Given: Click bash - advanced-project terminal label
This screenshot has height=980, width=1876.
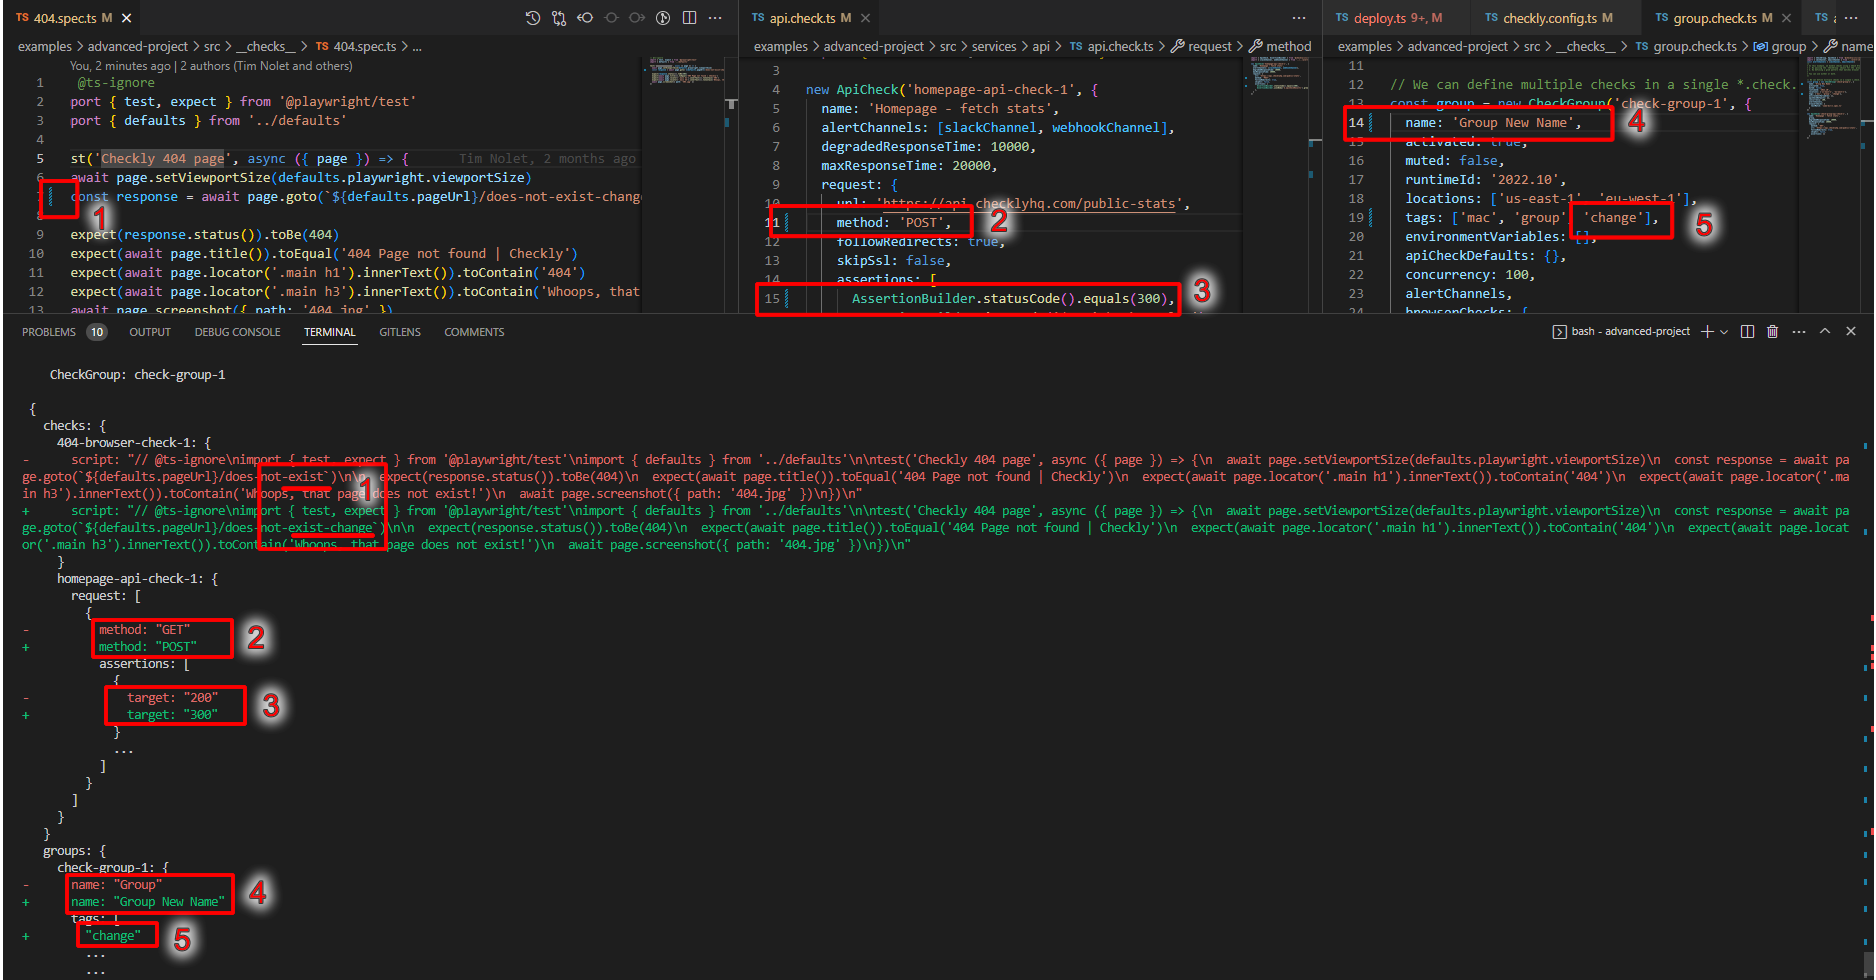Looking at the screenshot, I should (x=1630, y=331).
